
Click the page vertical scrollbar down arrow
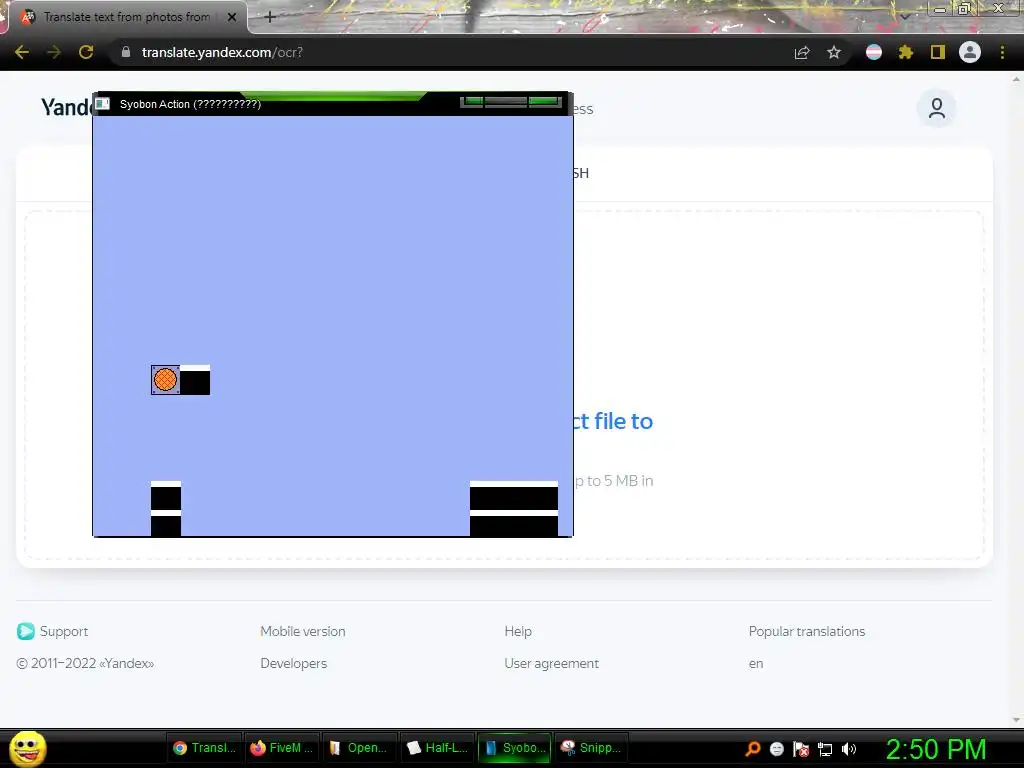[x=1016, y=720]
